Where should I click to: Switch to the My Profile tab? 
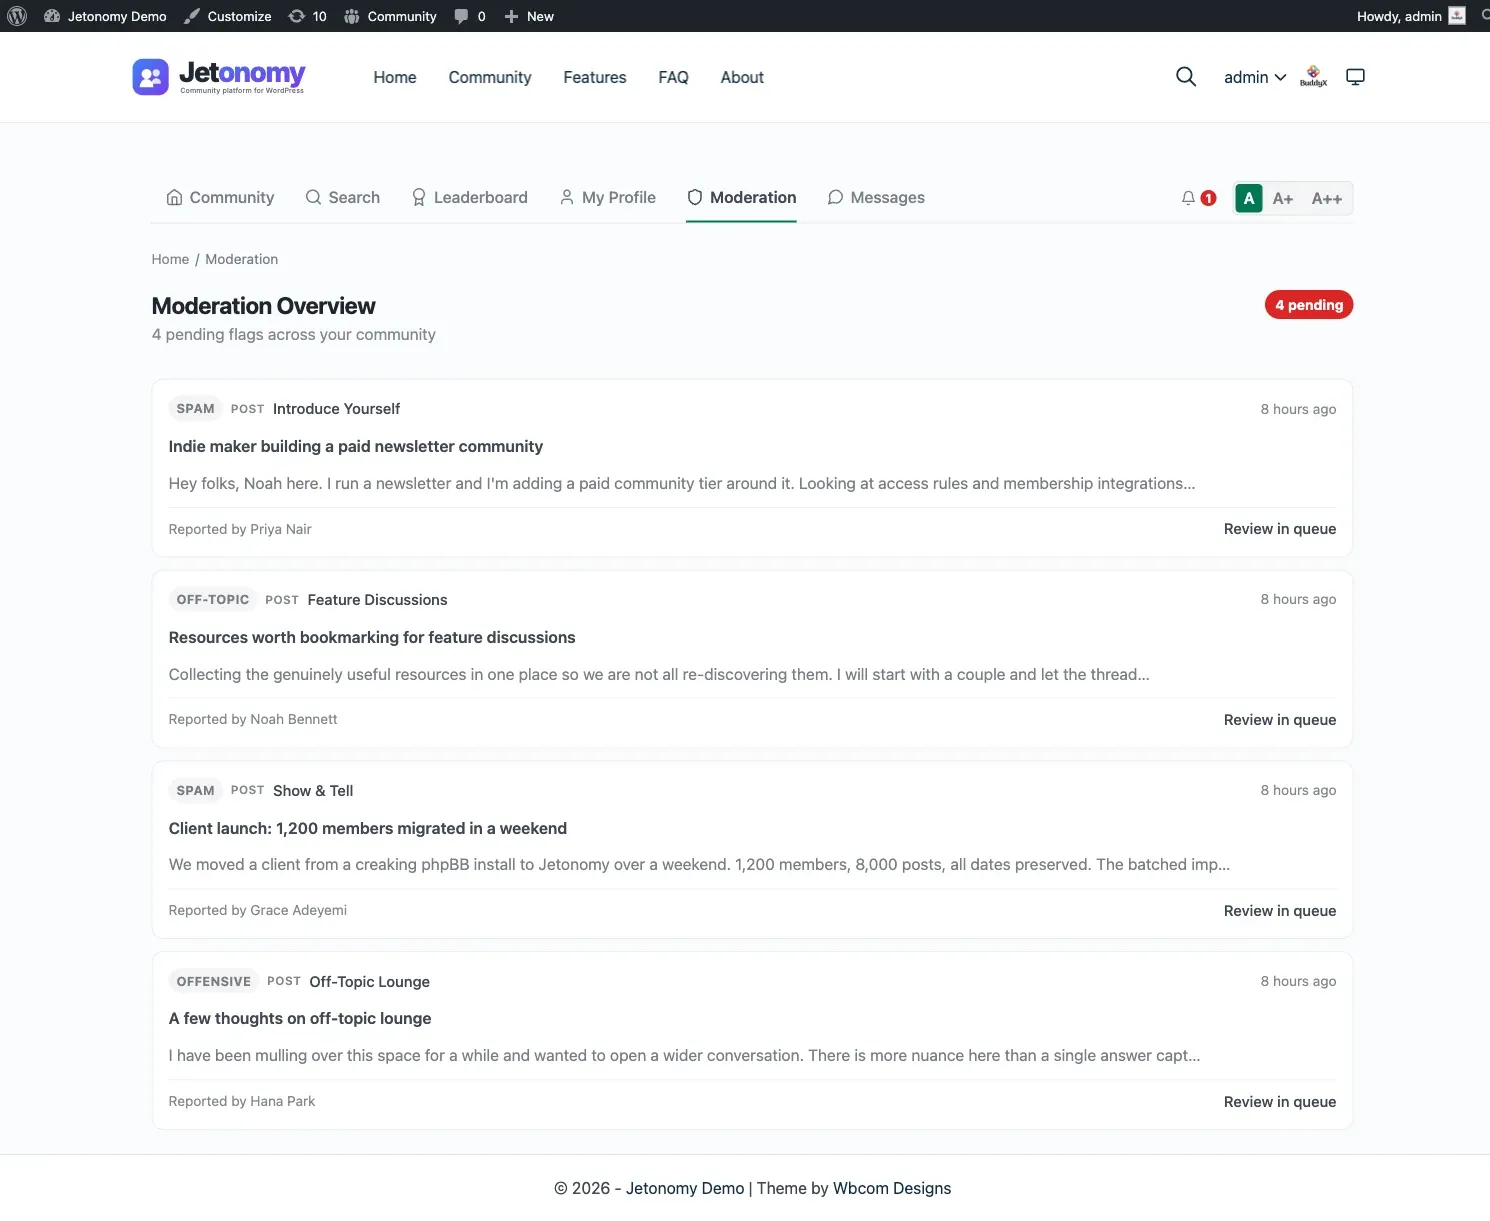[608, 198]
